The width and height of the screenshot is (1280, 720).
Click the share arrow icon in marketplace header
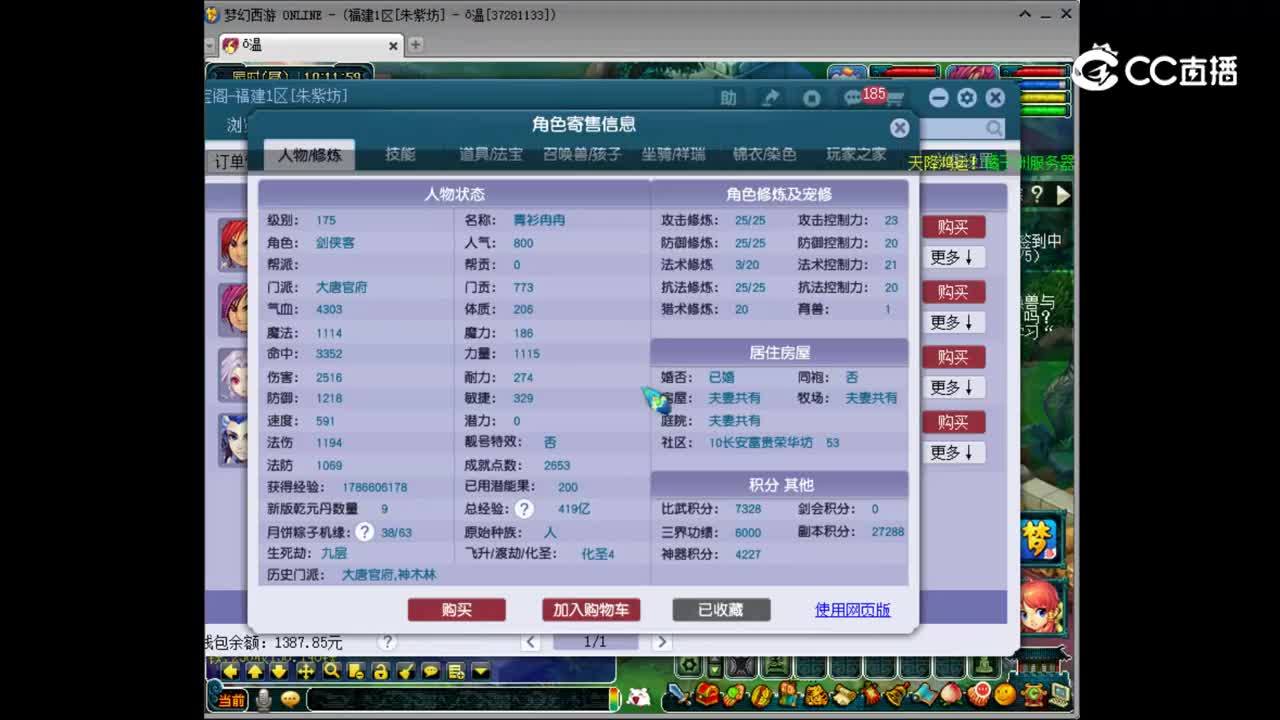[x=771, y=98]
